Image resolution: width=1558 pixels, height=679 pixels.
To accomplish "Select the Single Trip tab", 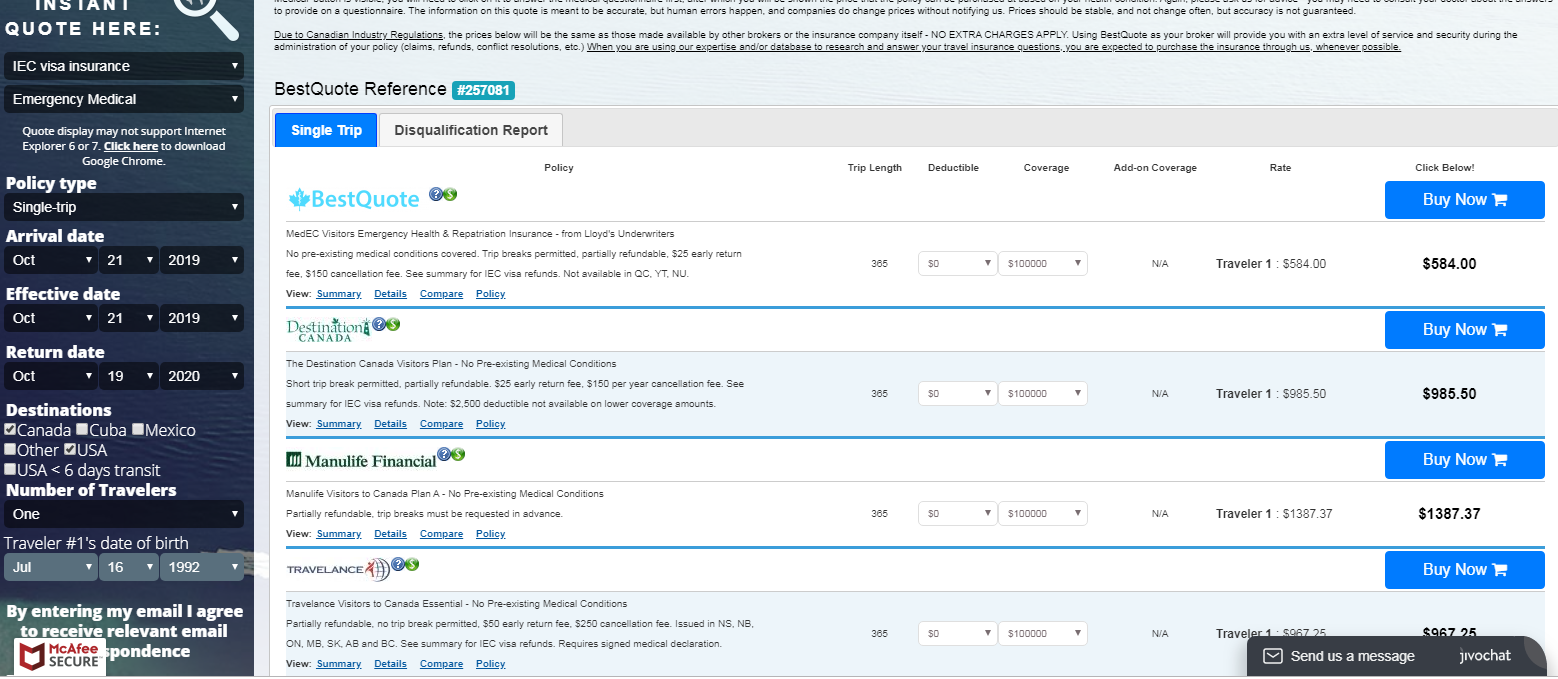I will [x=326, y=130].
